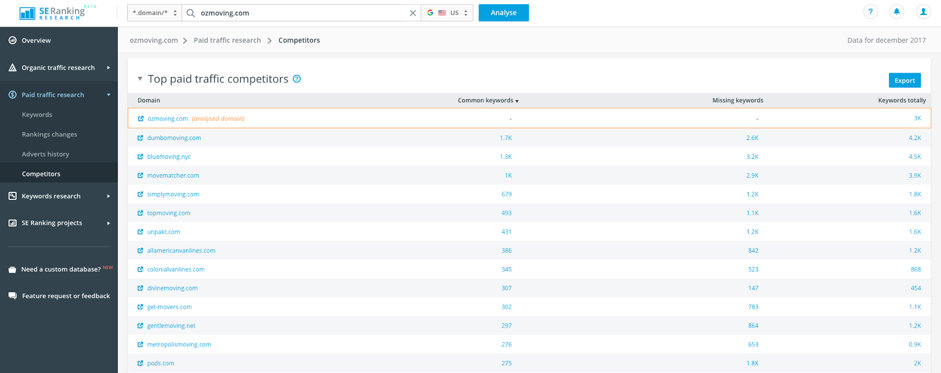Click Feature request or feedback item
Image resolution: width=941 pixels, height=373 pixels.
59,296
